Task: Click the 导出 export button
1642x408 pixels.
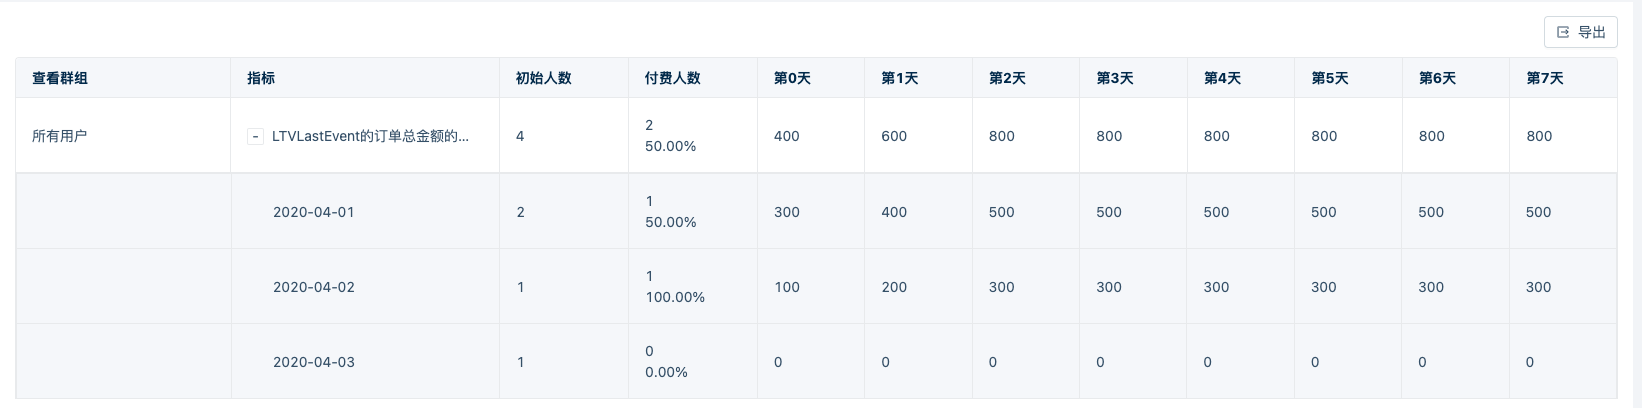Action: click(x=1580, y=32)
